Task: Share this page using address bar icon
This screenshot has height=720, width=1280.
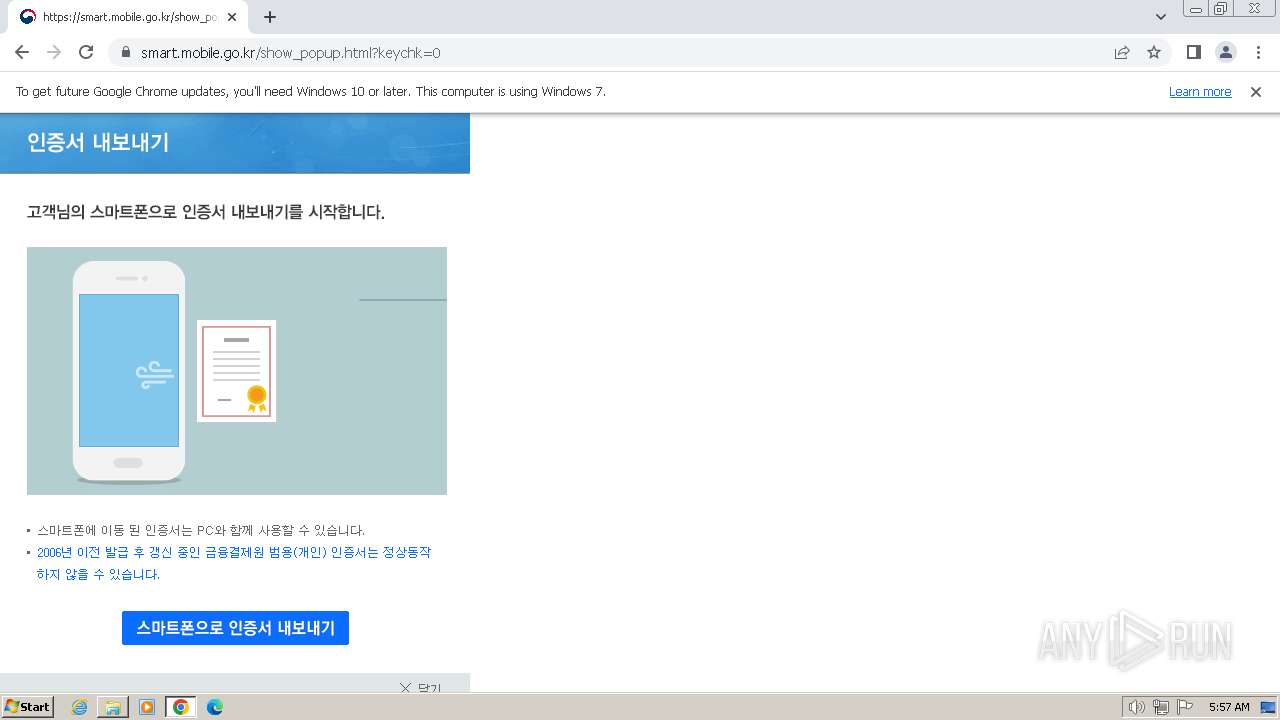Action: (1122, 53)
